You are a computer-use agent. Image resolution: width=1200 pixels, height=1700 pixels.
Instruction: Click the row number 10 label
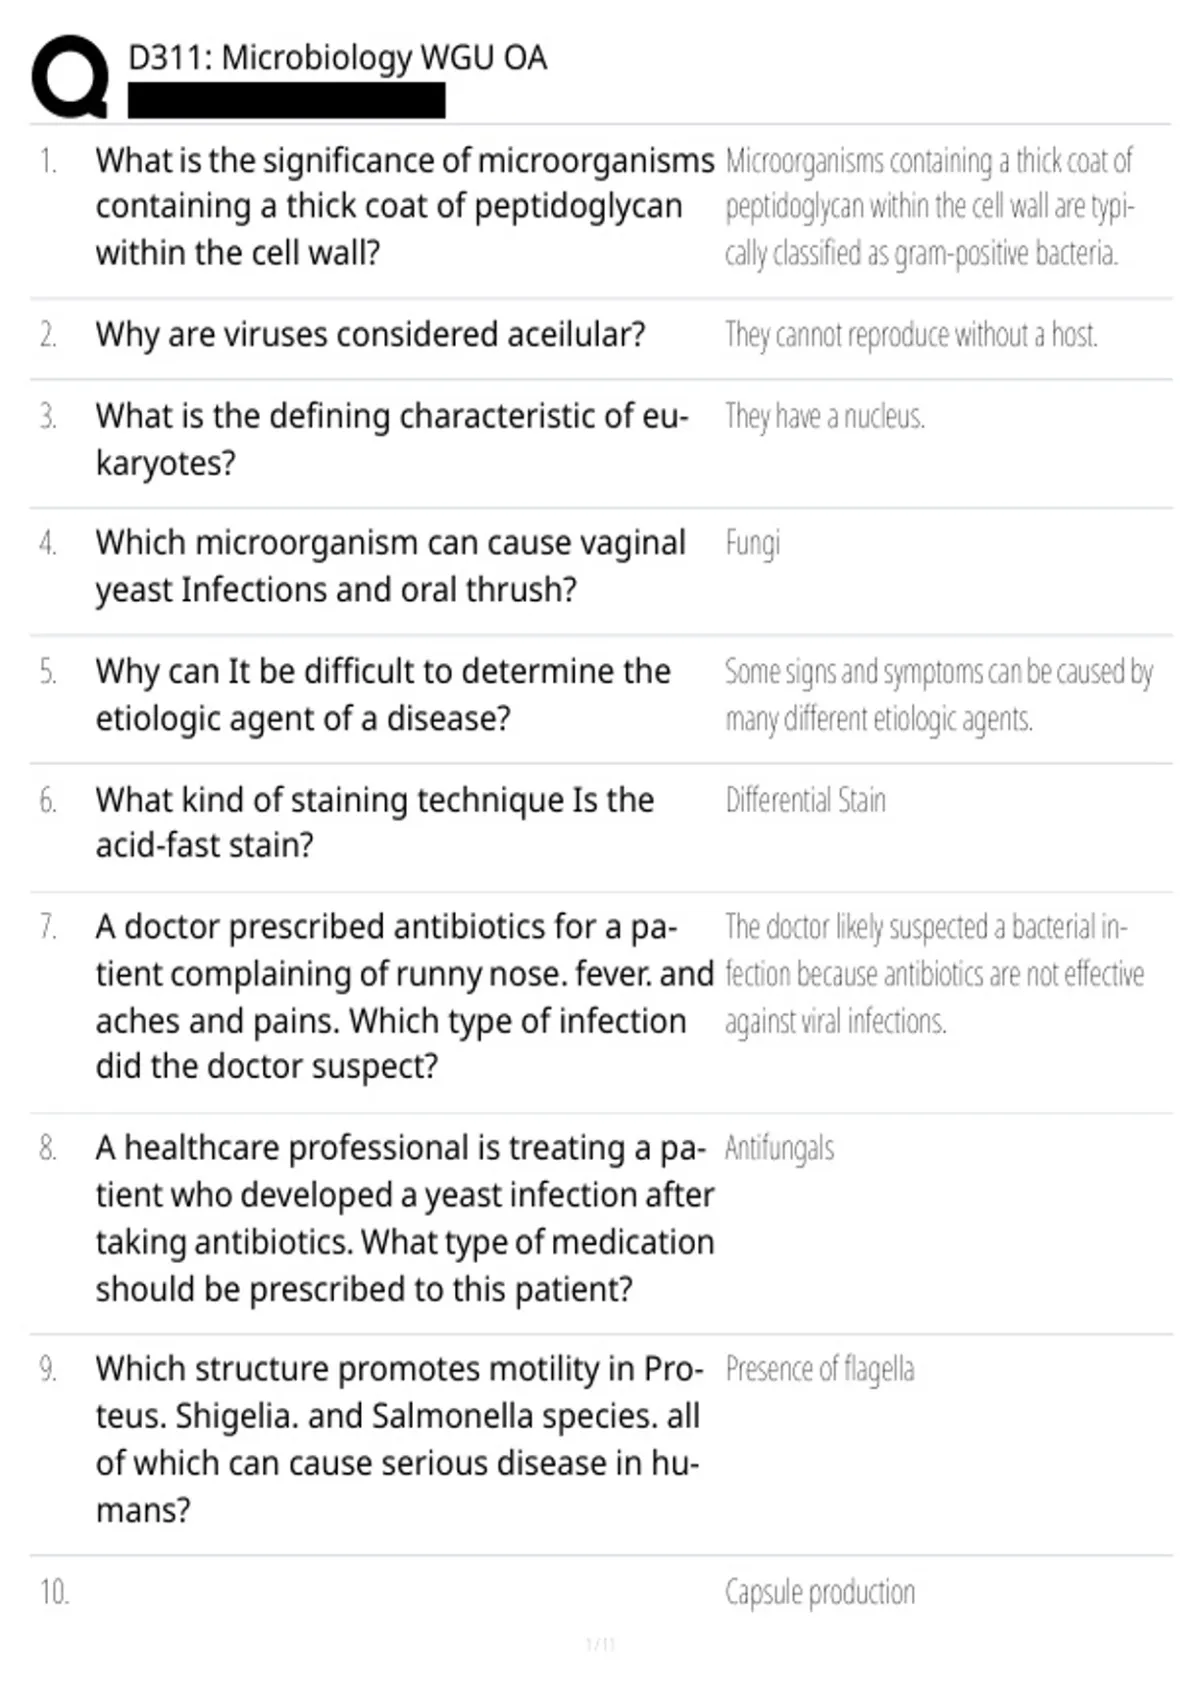click(x=54, y=1592)
